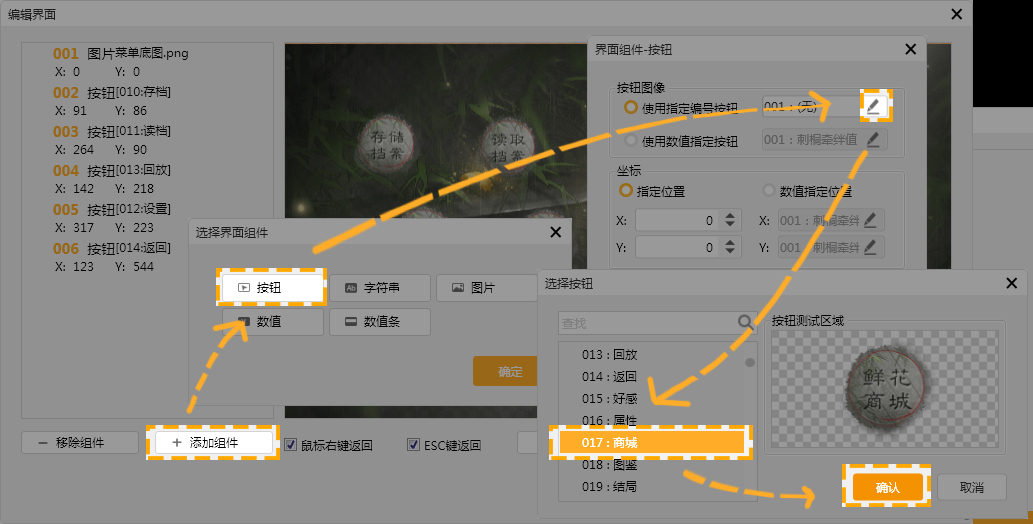Select the 数值条 component type
This screenshot has height=524, width=1033.
(x=380, y=322)
